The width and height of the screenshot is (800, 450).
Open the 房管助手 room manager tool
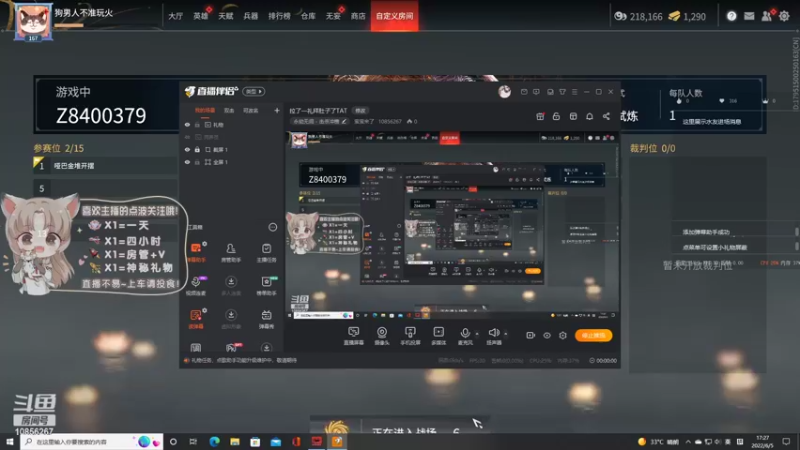point(231,252)
